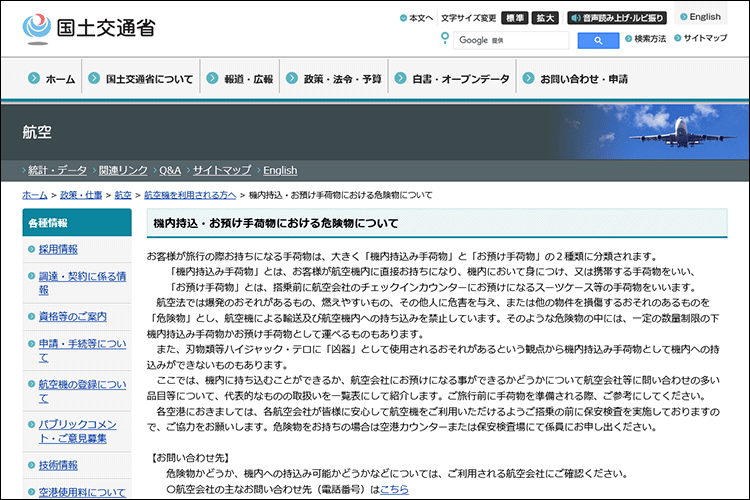The width and height of the screenshot is (750, 500).
Task: Open 白書・オープンデータ menu
Action: 452,79
